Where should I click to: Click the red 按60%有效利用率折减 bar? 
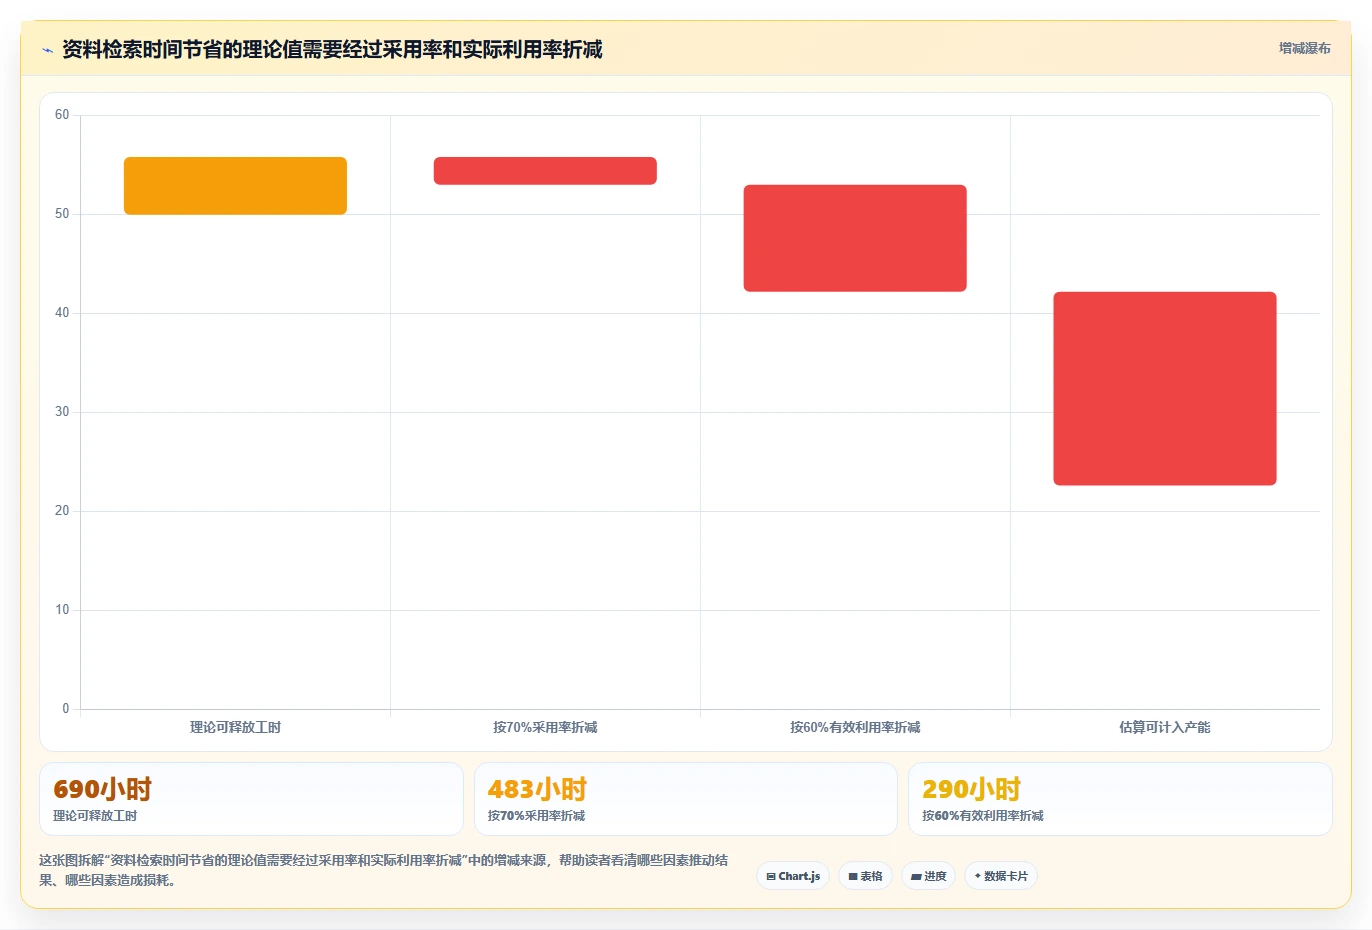(x=855, y=238)
